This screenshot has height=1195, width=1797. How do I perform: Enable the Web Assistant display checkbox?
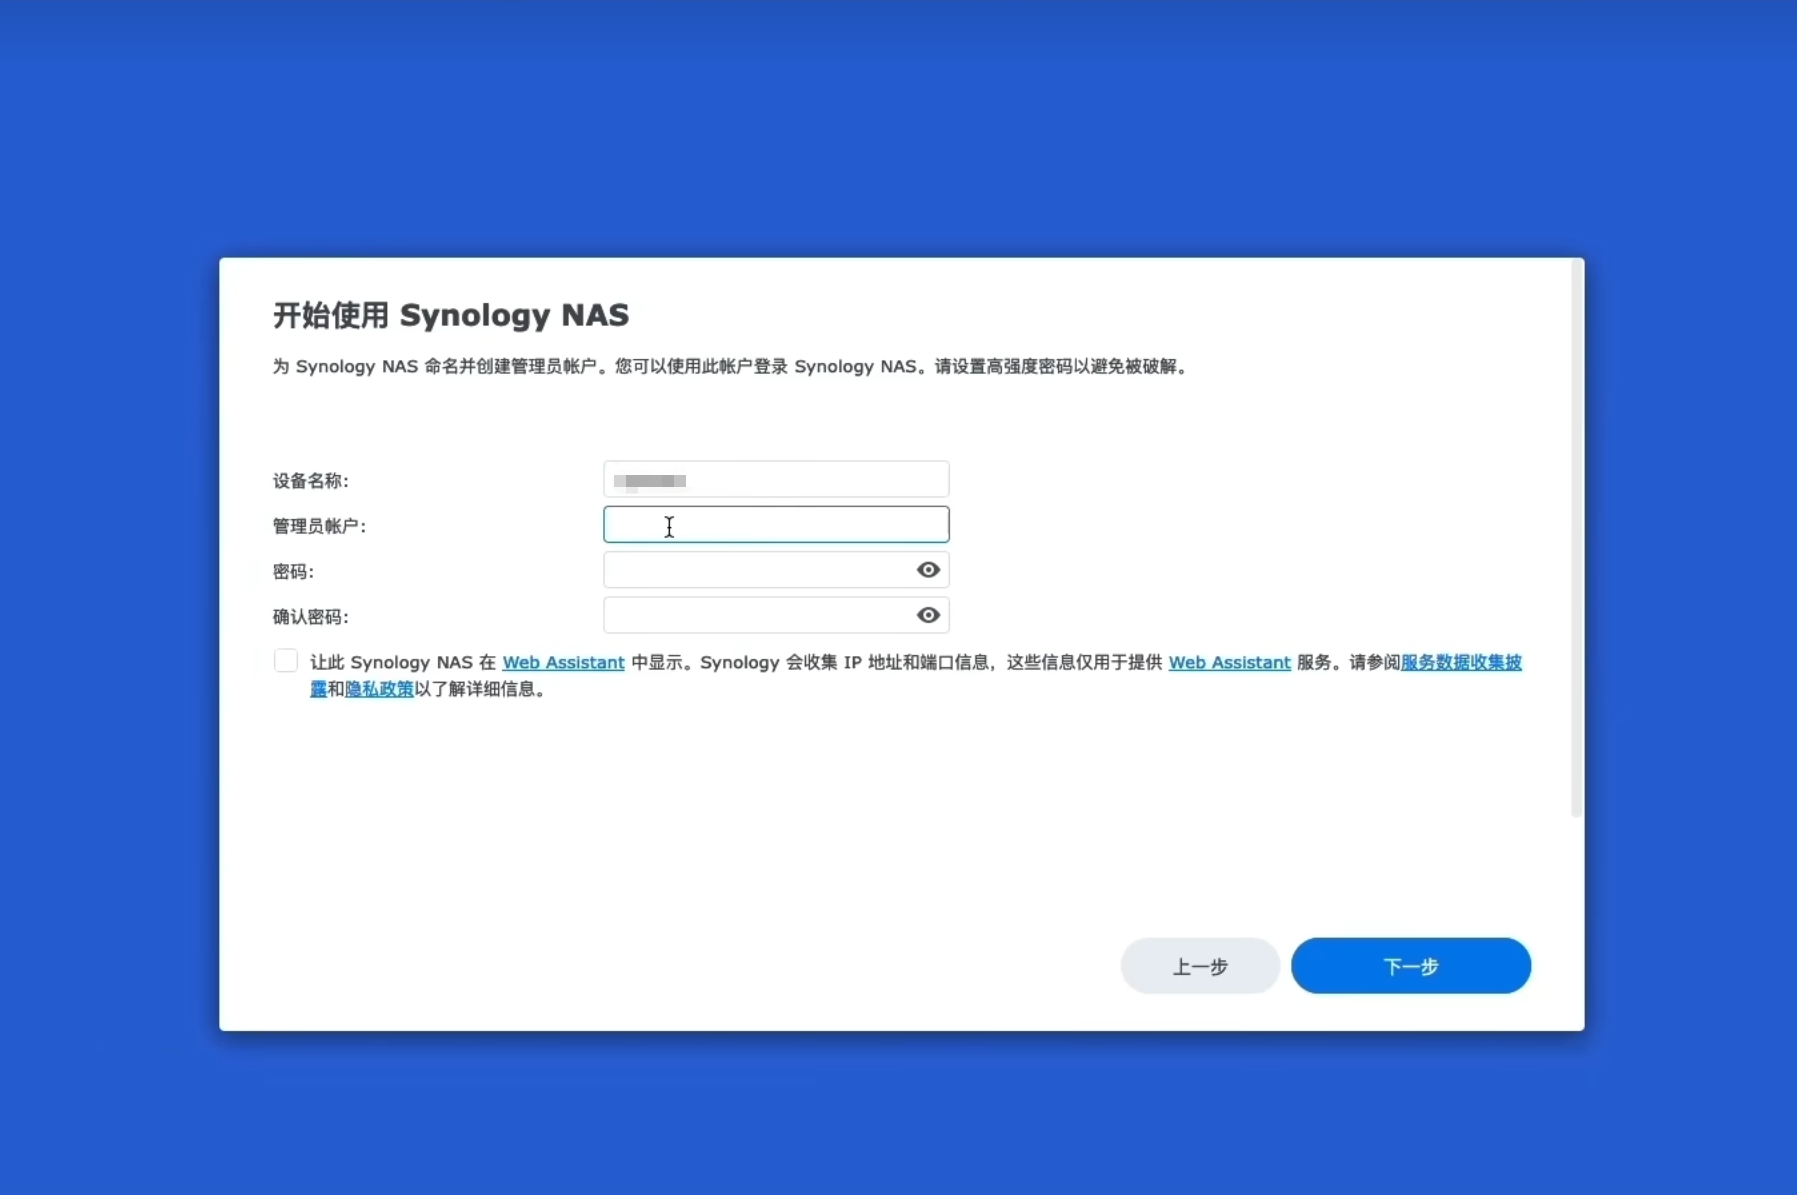(x=286, y=661)
